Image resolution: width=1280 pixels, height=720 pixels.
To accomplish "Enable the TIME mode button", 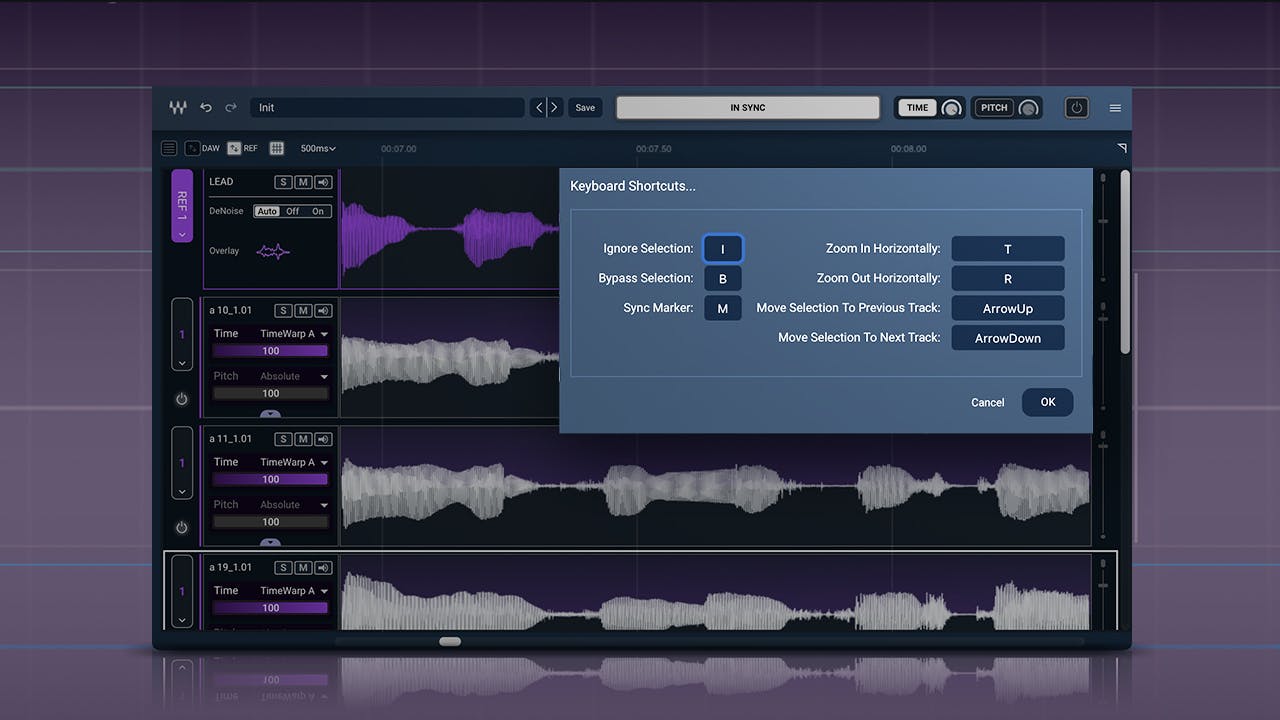I will pyautogui.click(x=917, y=108).
